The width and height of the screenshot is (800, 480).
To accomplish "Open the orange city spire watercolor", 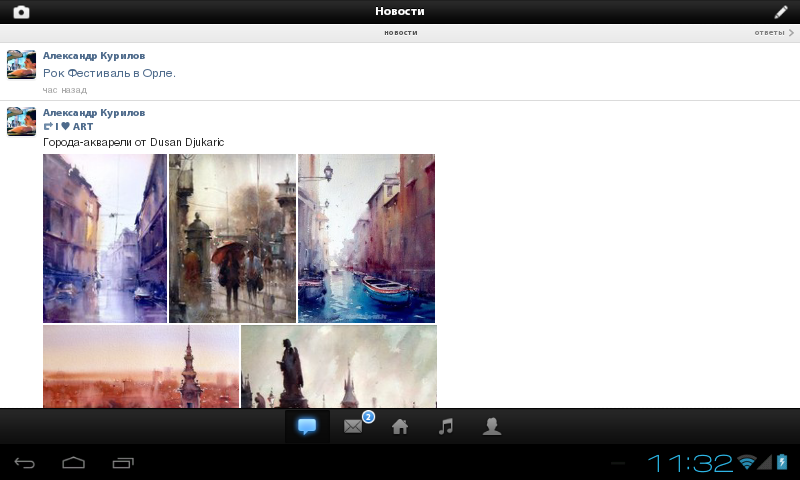I will click(141, 366).
